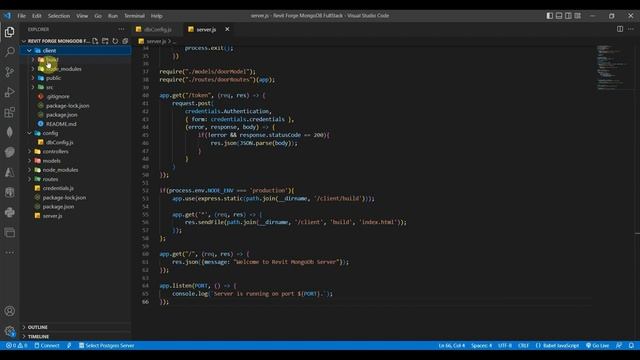The width and height of the screenshot is (640, 360).
Task: Toggle panel layout icon in title bar
Action: tap(559, 16)
